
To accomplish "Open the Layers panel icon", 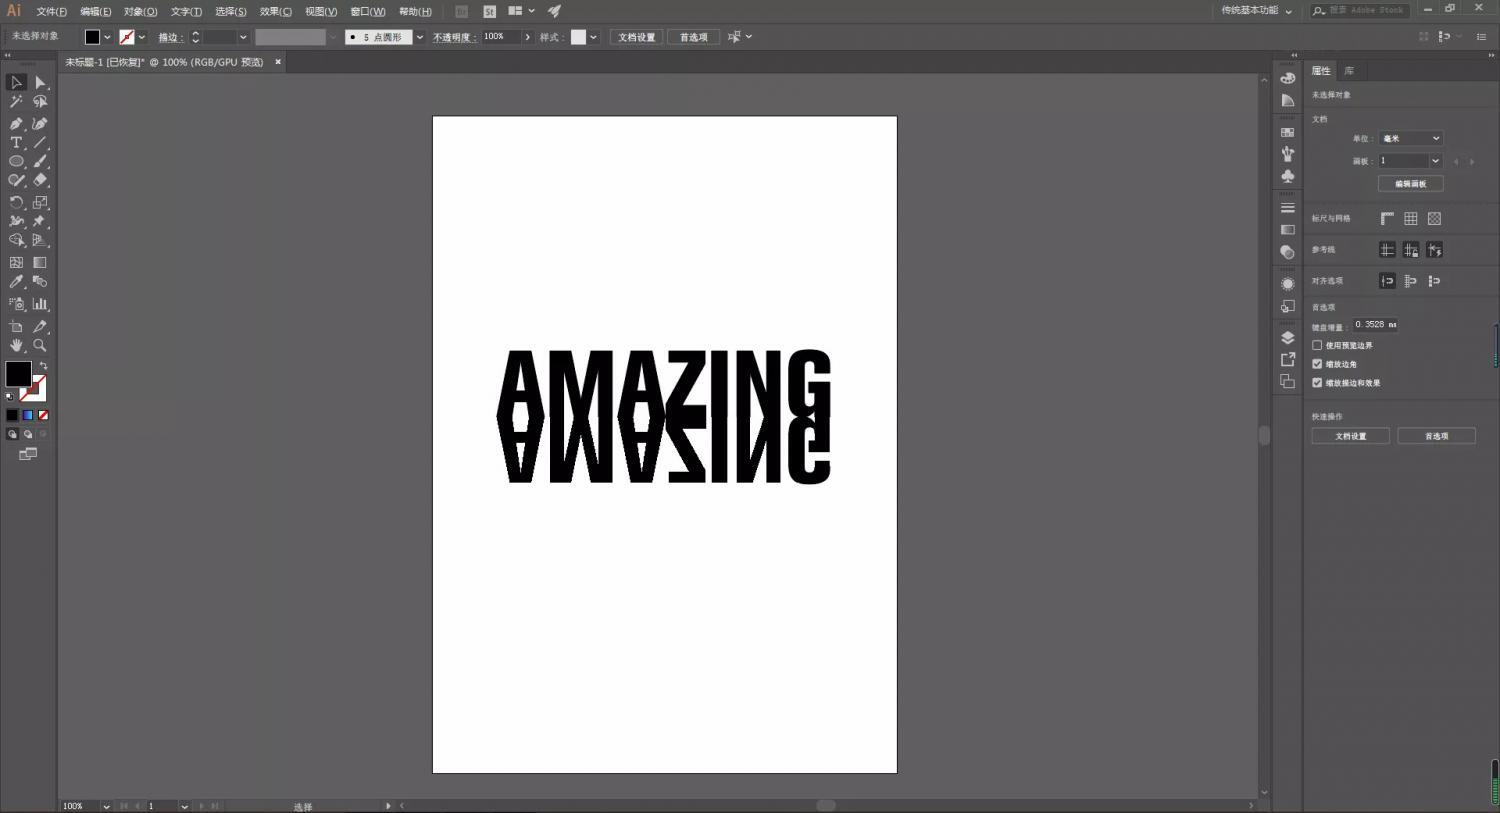I will click(x=1288, y=338).
